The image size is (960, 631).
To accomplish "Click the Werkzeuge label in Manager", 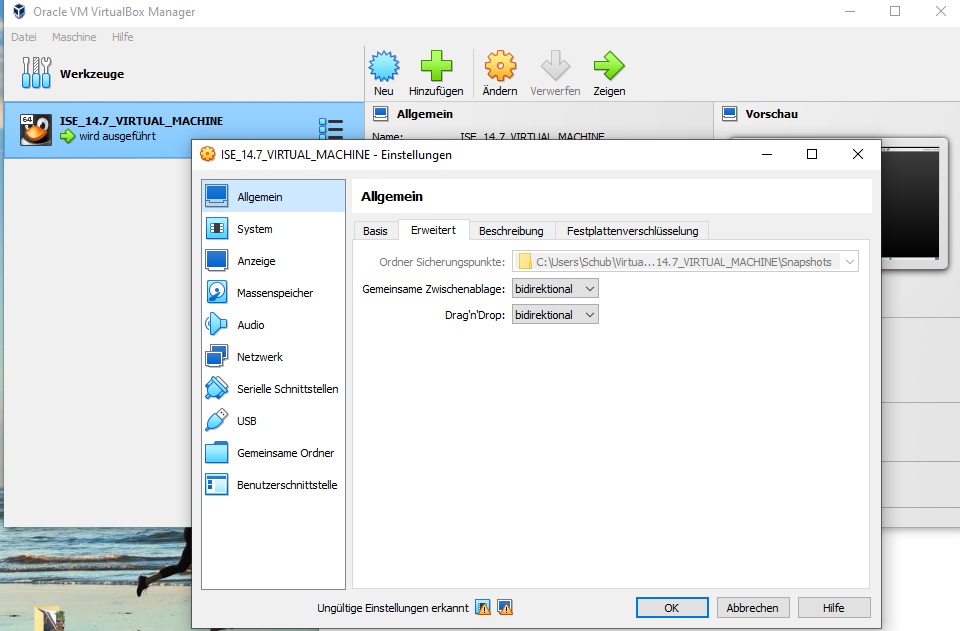I will [92, 73].
